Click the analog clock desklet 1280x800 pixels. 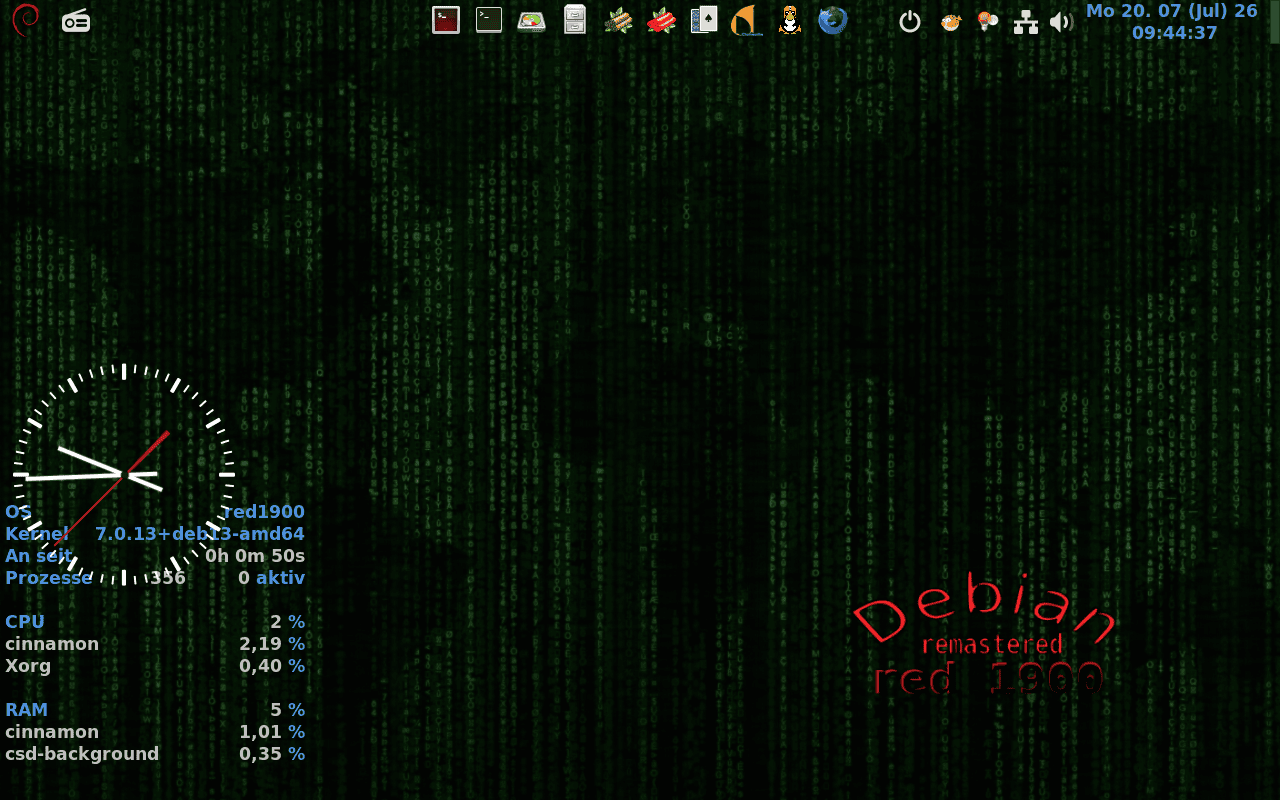pyautogui.click(x=124, y=474)
